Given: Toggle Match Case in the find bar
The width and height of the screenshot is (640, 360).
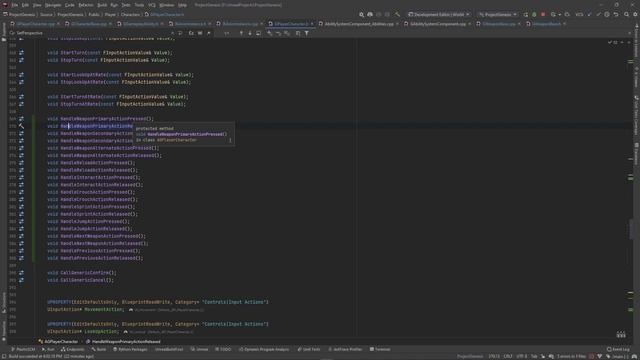Looking at the screenshot, I should (191, 33).
